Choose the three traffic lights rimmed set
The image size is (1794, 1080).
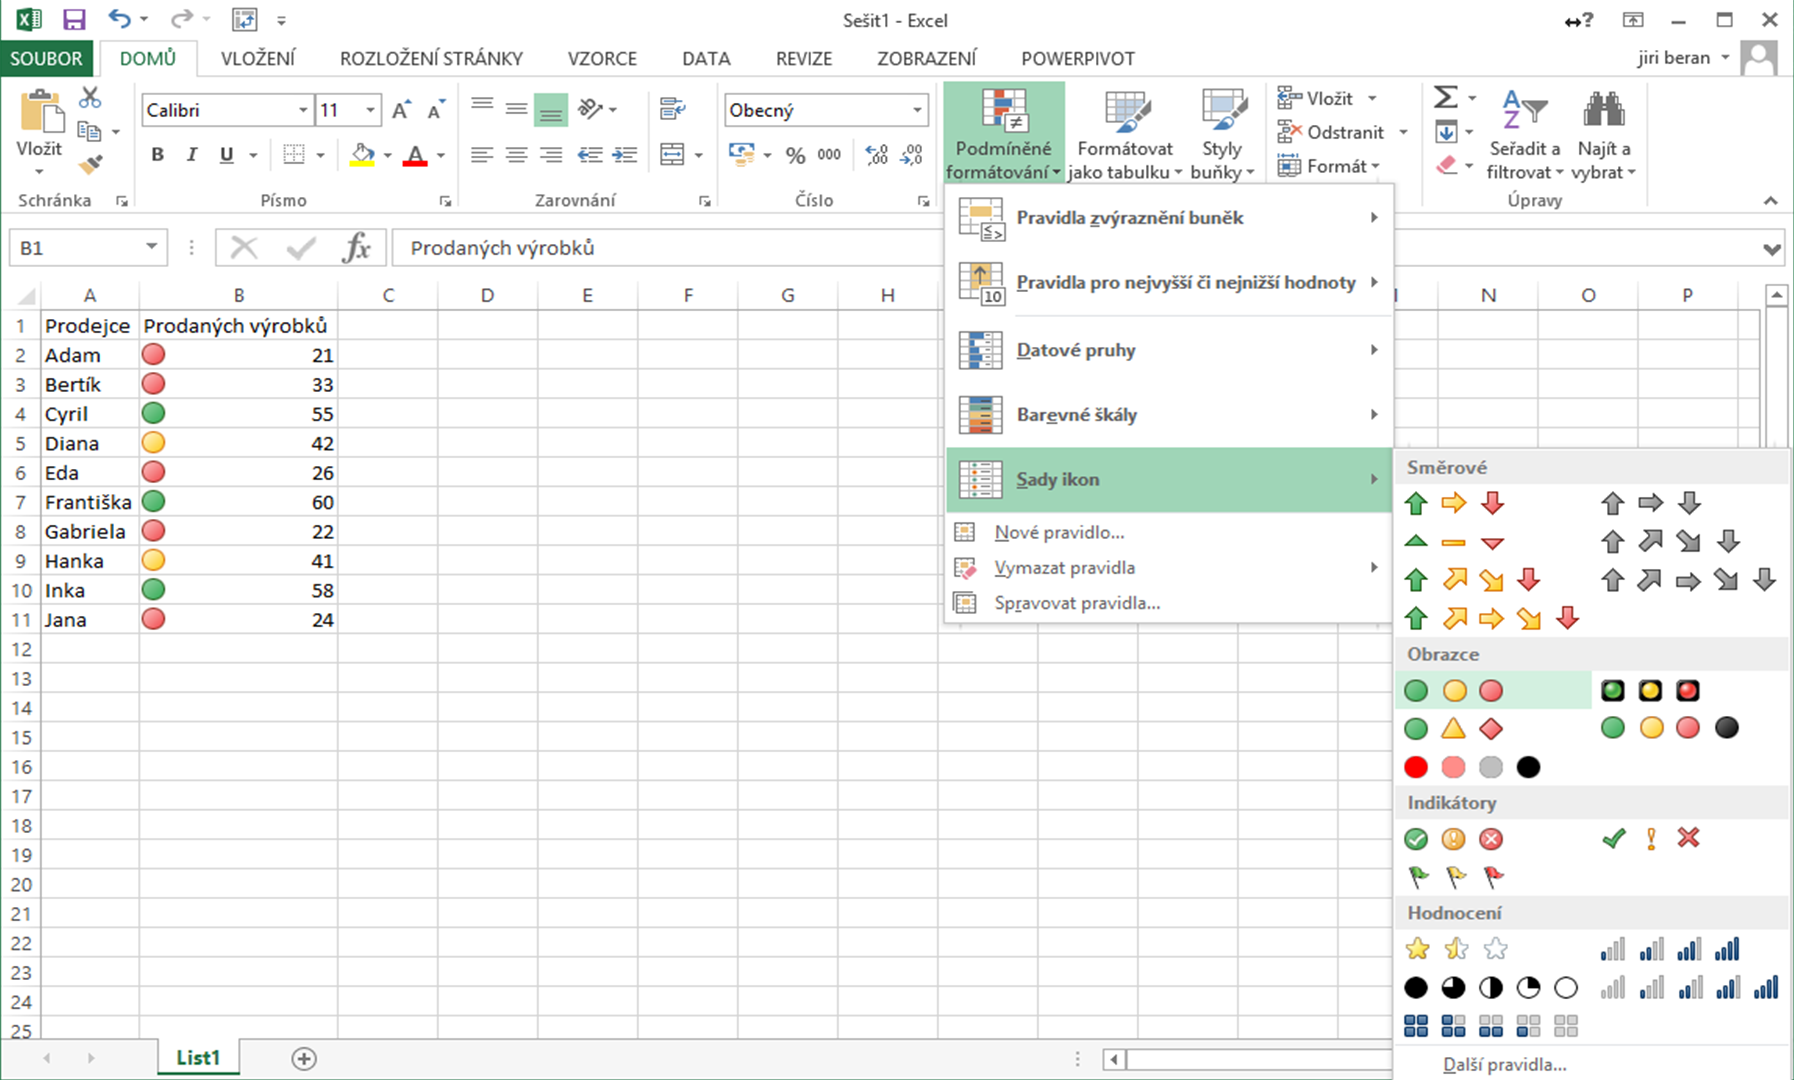(1650, 690)
